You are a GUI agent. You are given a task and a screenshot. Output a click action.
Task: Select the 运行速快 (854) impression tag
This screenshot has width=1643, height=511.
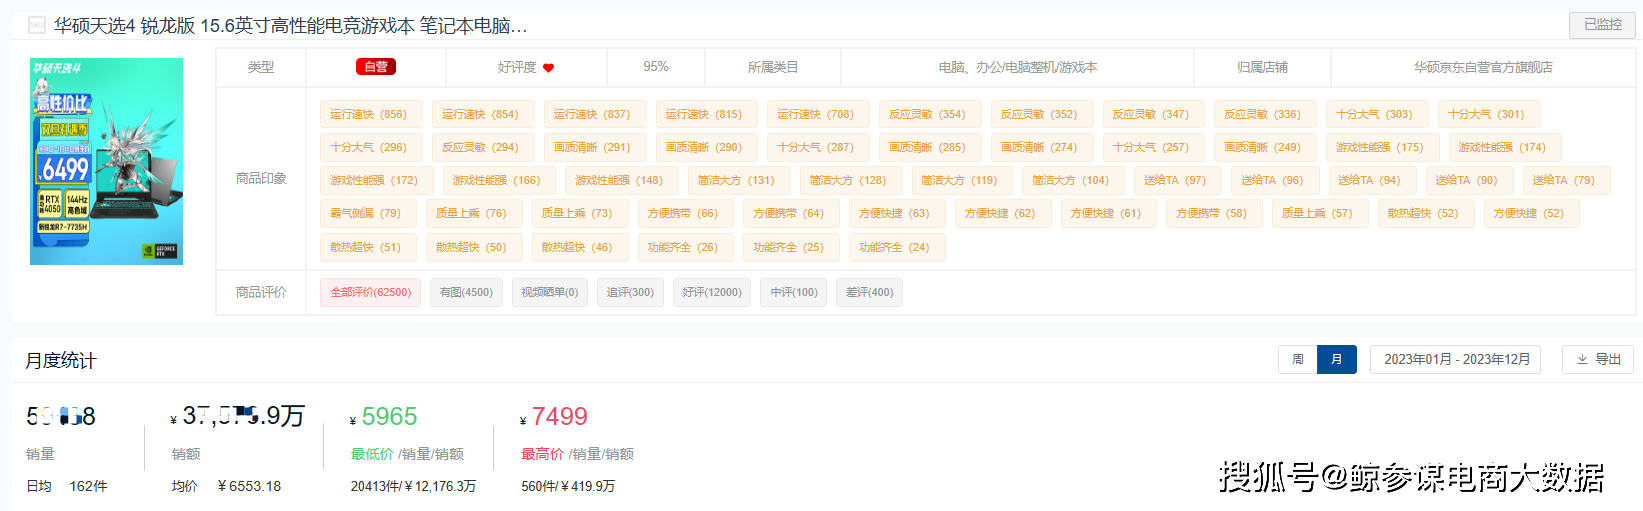coord(482,114)
